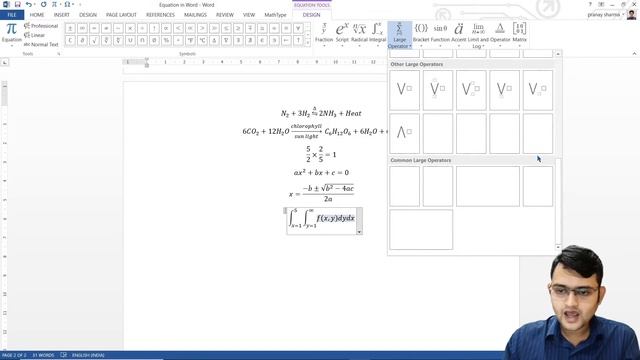Open the Limit and Log dropdown
Viewport: 640px width, 360px height.
click(x=478, y=36)
